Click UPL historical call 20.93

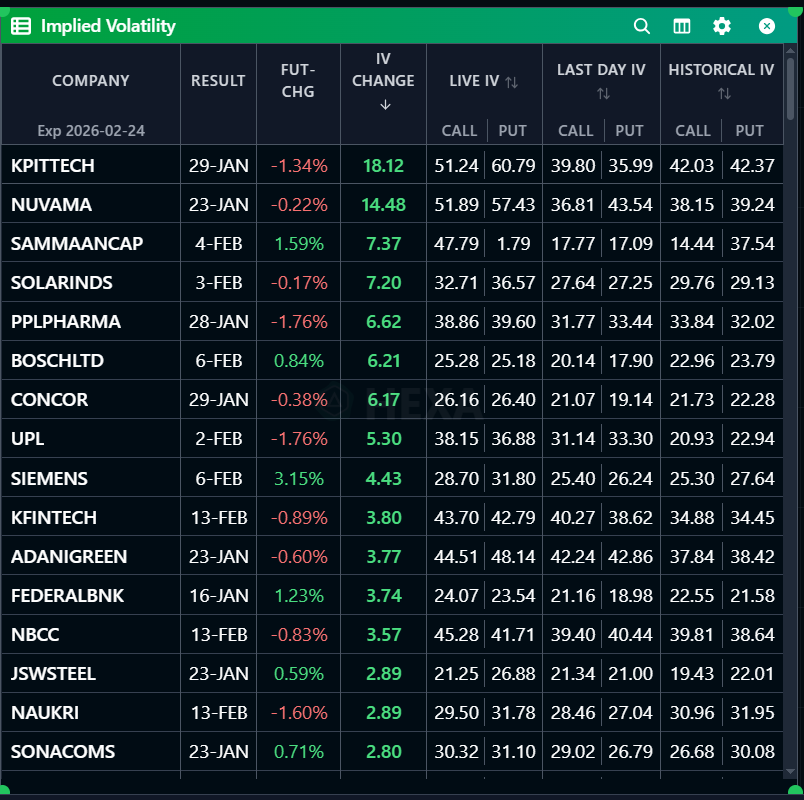click(692, 438)
